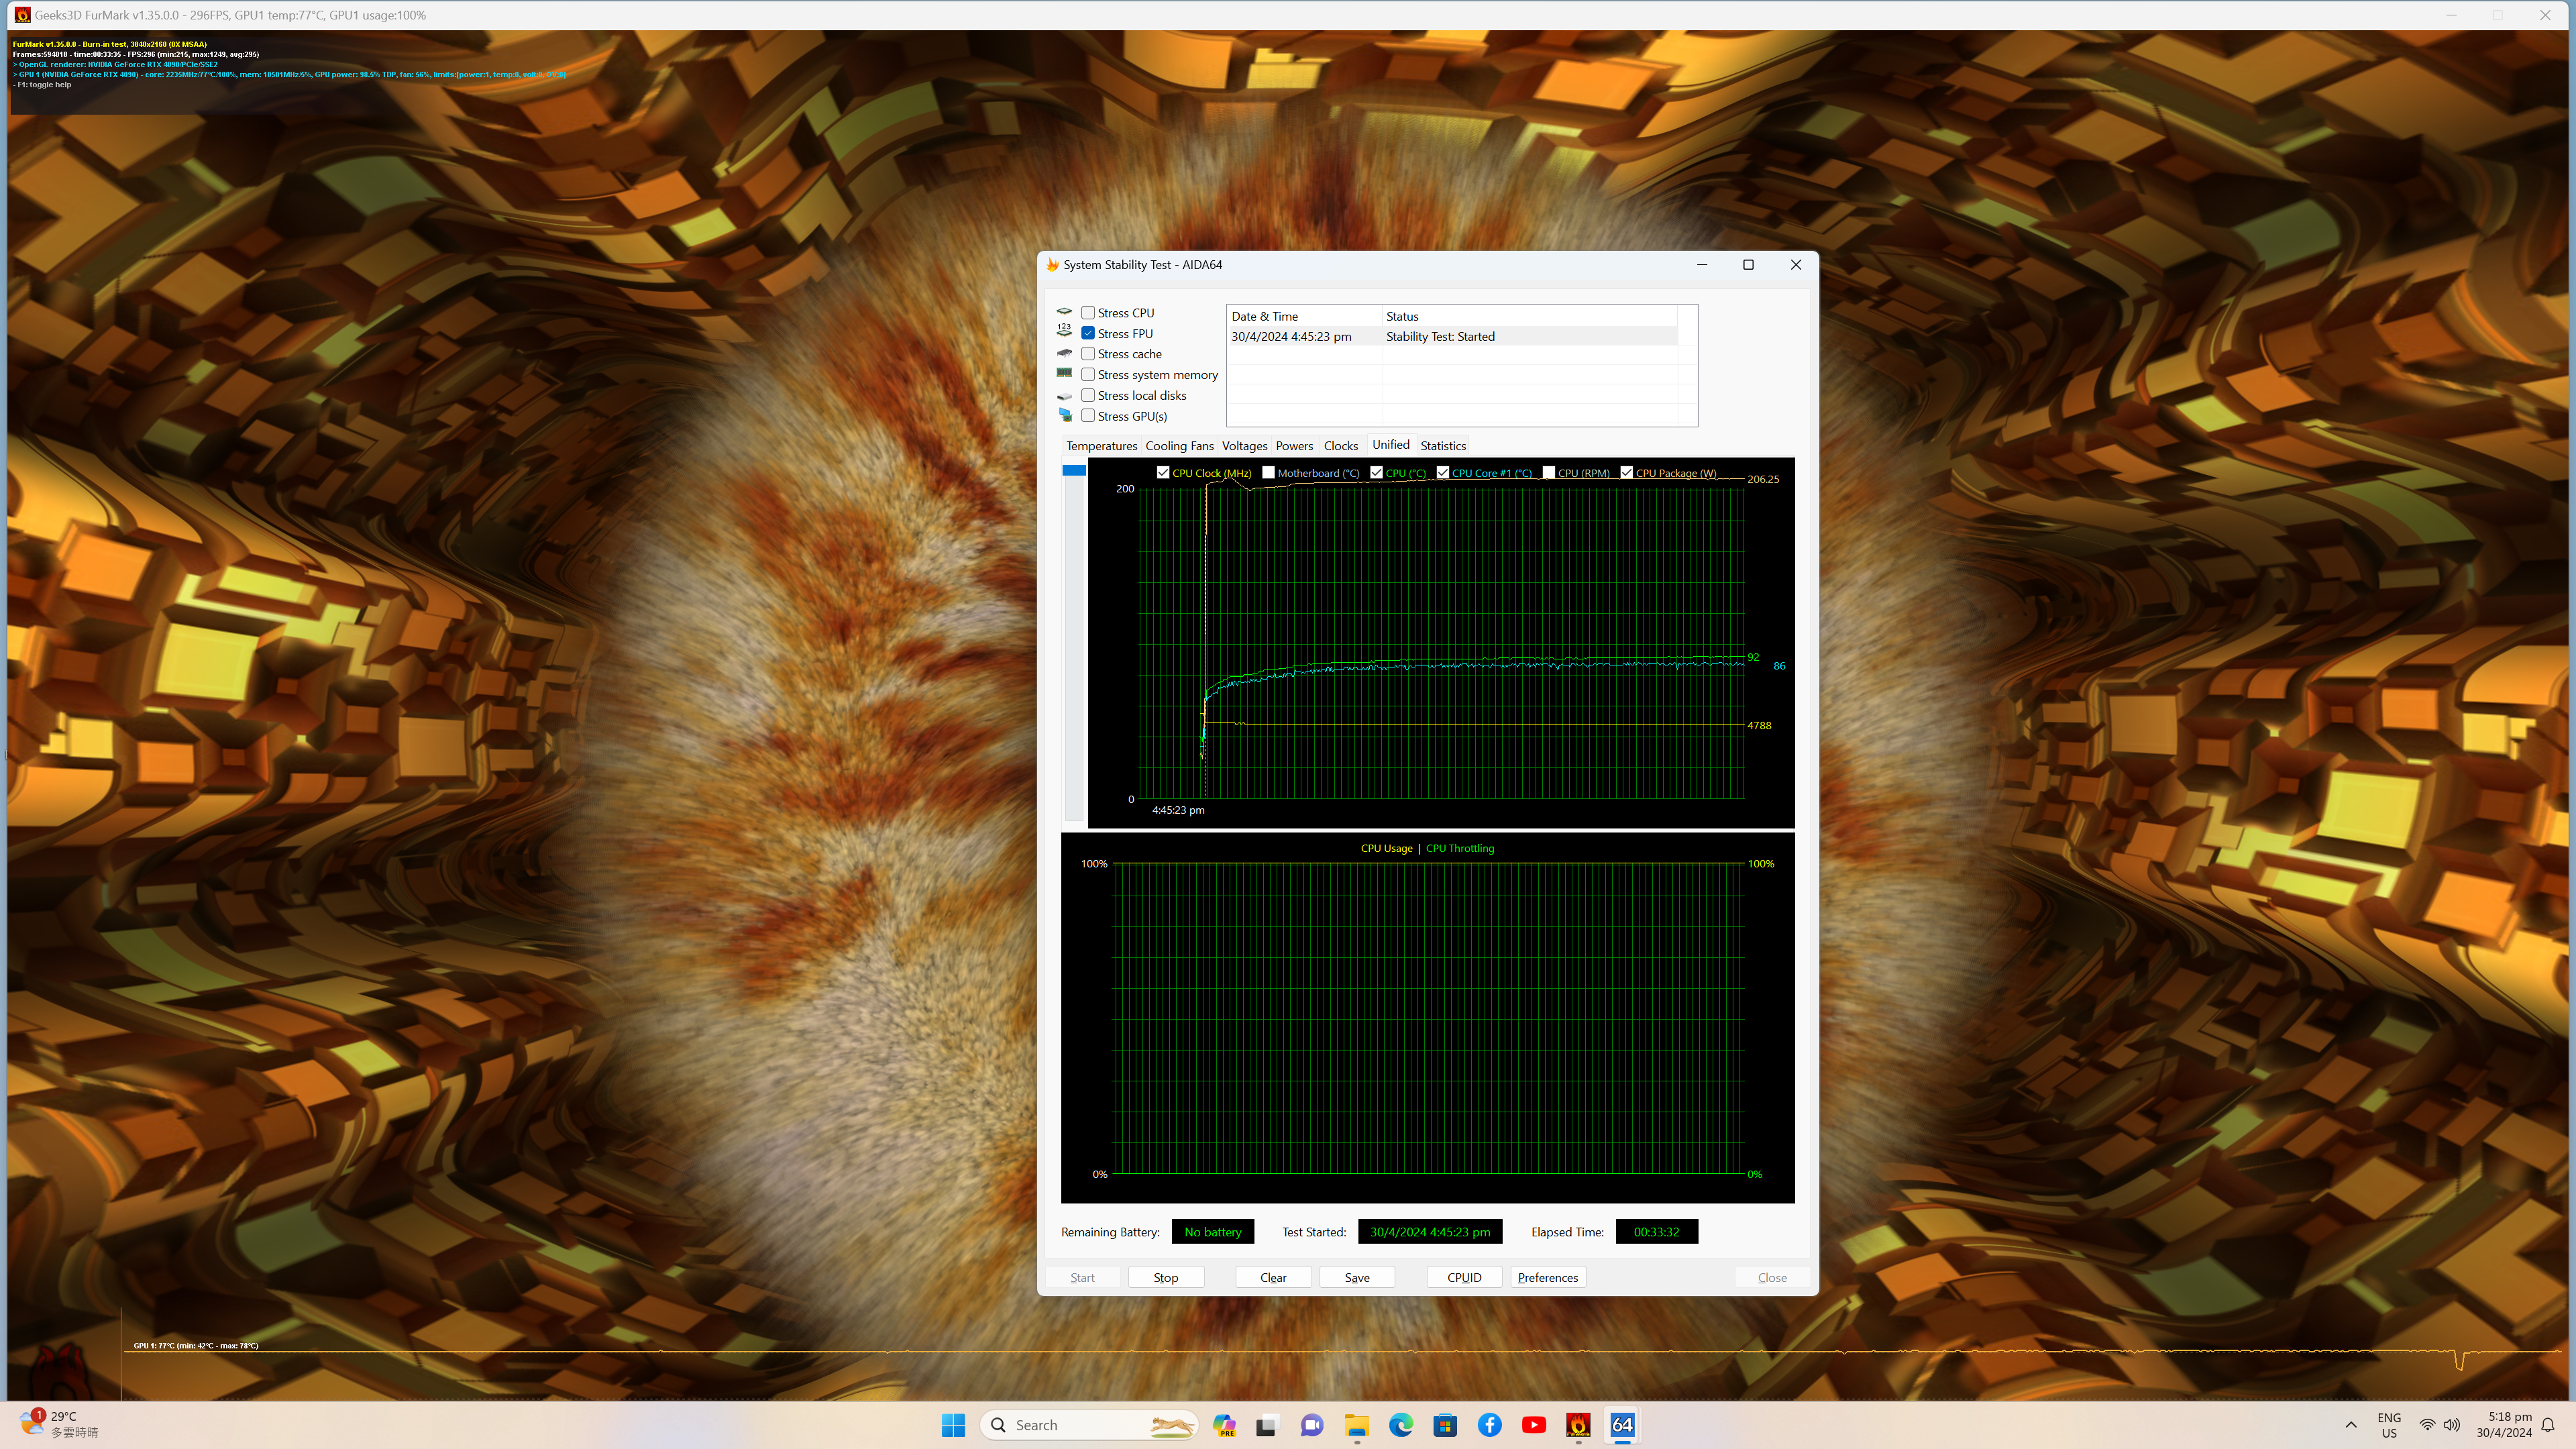Viewport: 2576px width, 1449px height.
Task: Click the Test Started timestamp field
Action: coord(1430,1232)
